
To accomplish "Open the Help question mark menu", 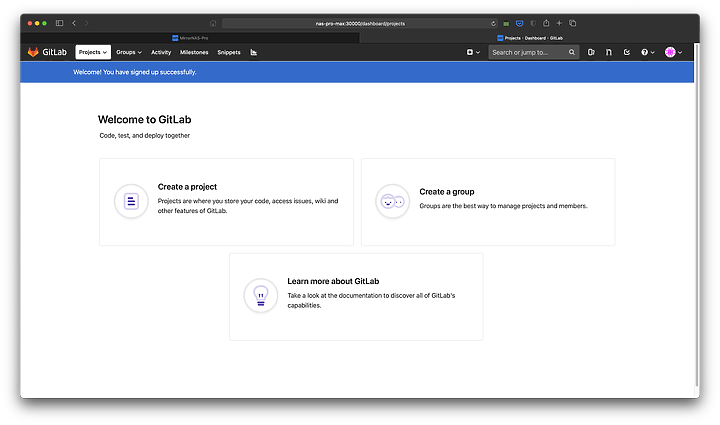I will coord(647,52).
